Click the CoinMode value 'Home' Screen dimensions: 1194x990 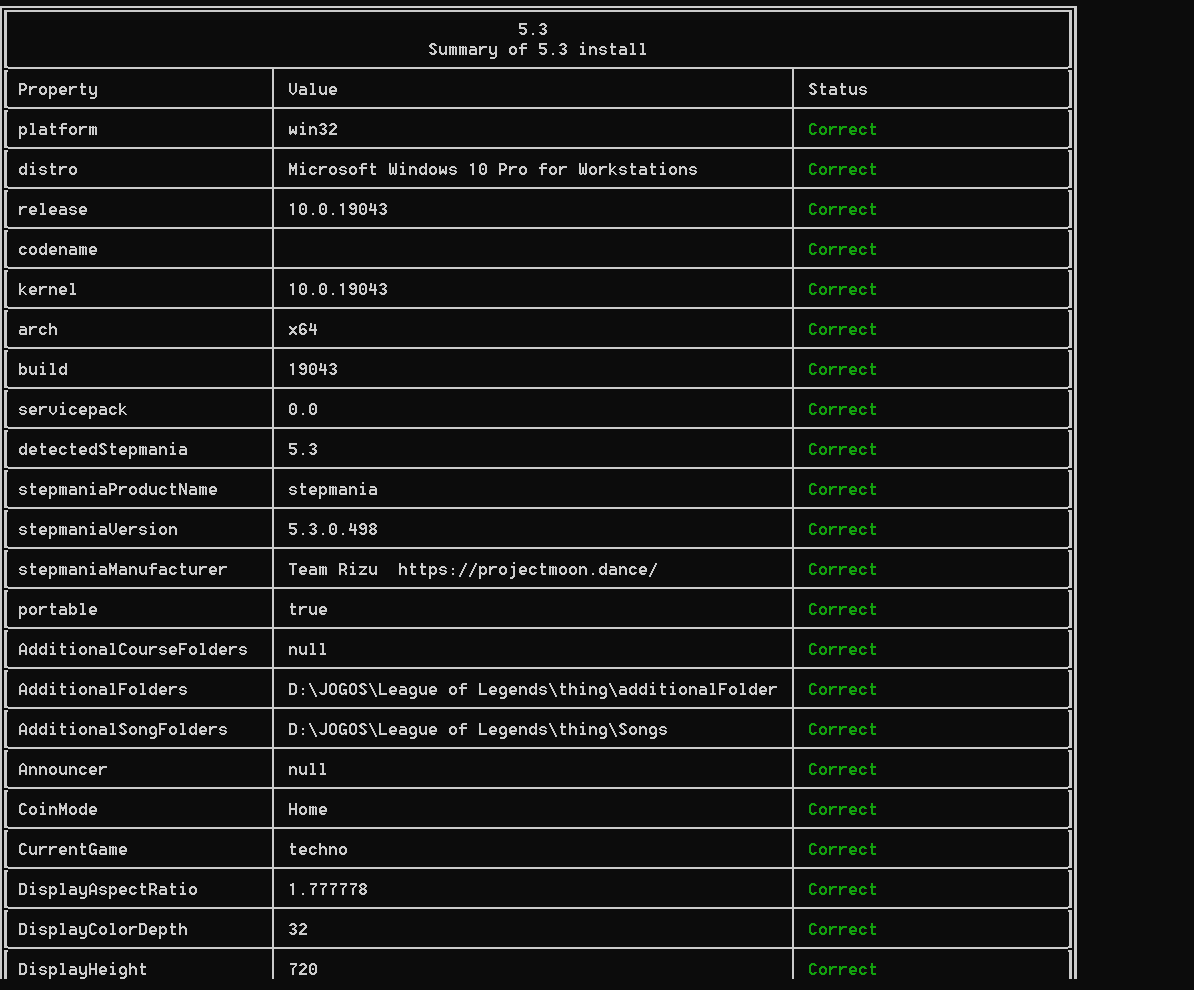[x=308, y=810]
